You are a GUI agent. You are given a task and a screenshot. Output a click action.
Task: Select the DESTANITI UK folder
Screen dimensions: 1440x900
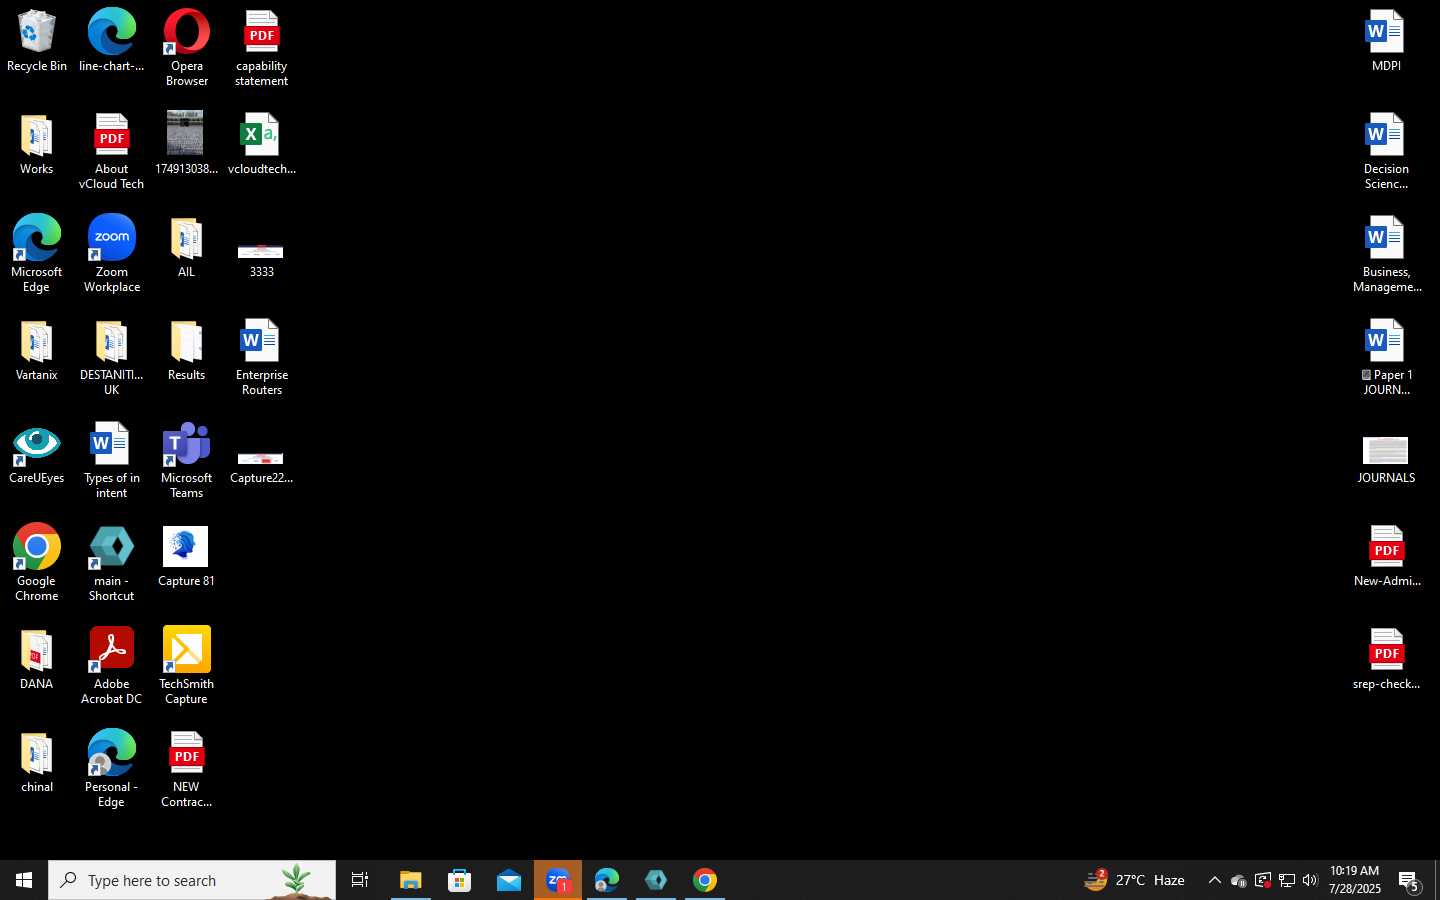tap(112, 357)
